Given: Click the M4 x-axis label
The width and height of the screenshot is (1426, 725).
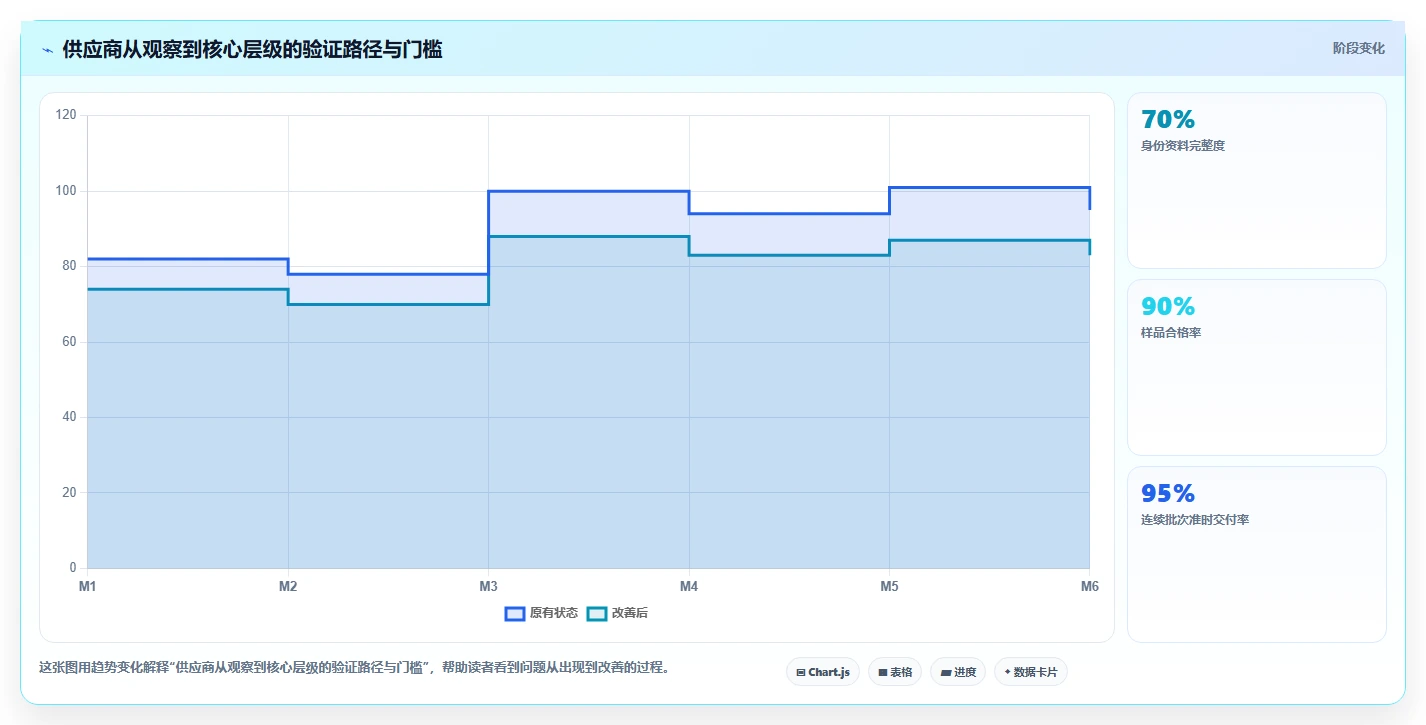Looking at the screenshot, I should [689, 587].
